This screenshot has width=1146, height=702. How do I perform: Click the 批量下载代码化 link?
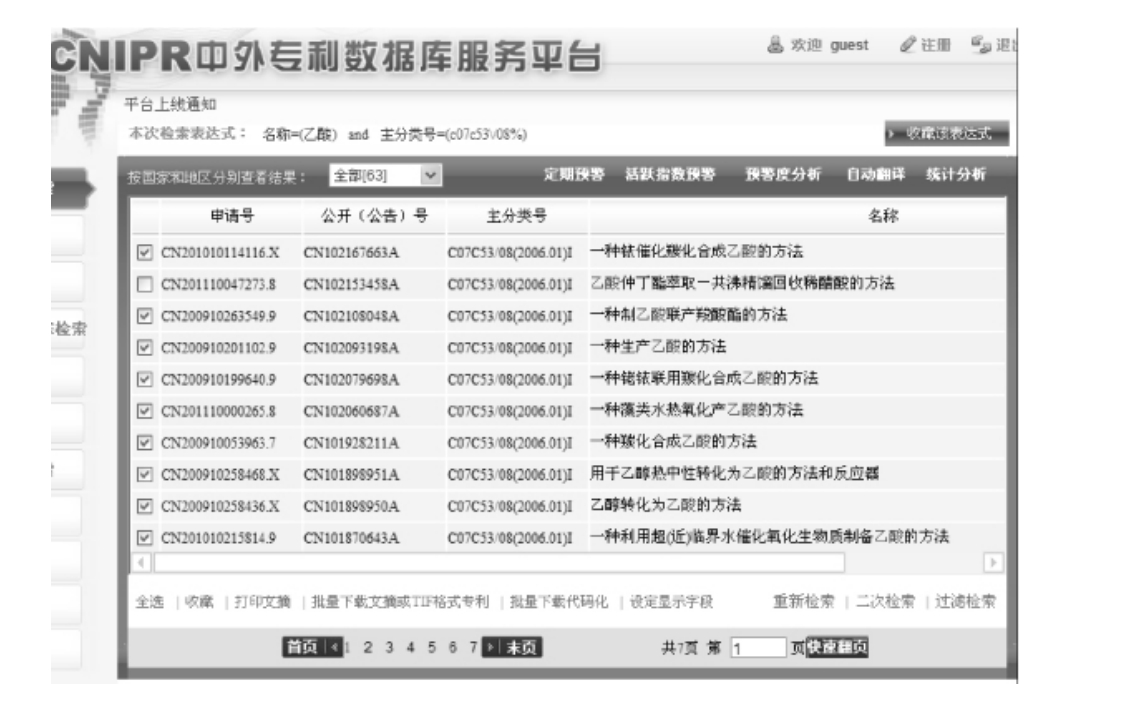pyautogui.click(x=558, y=602)
